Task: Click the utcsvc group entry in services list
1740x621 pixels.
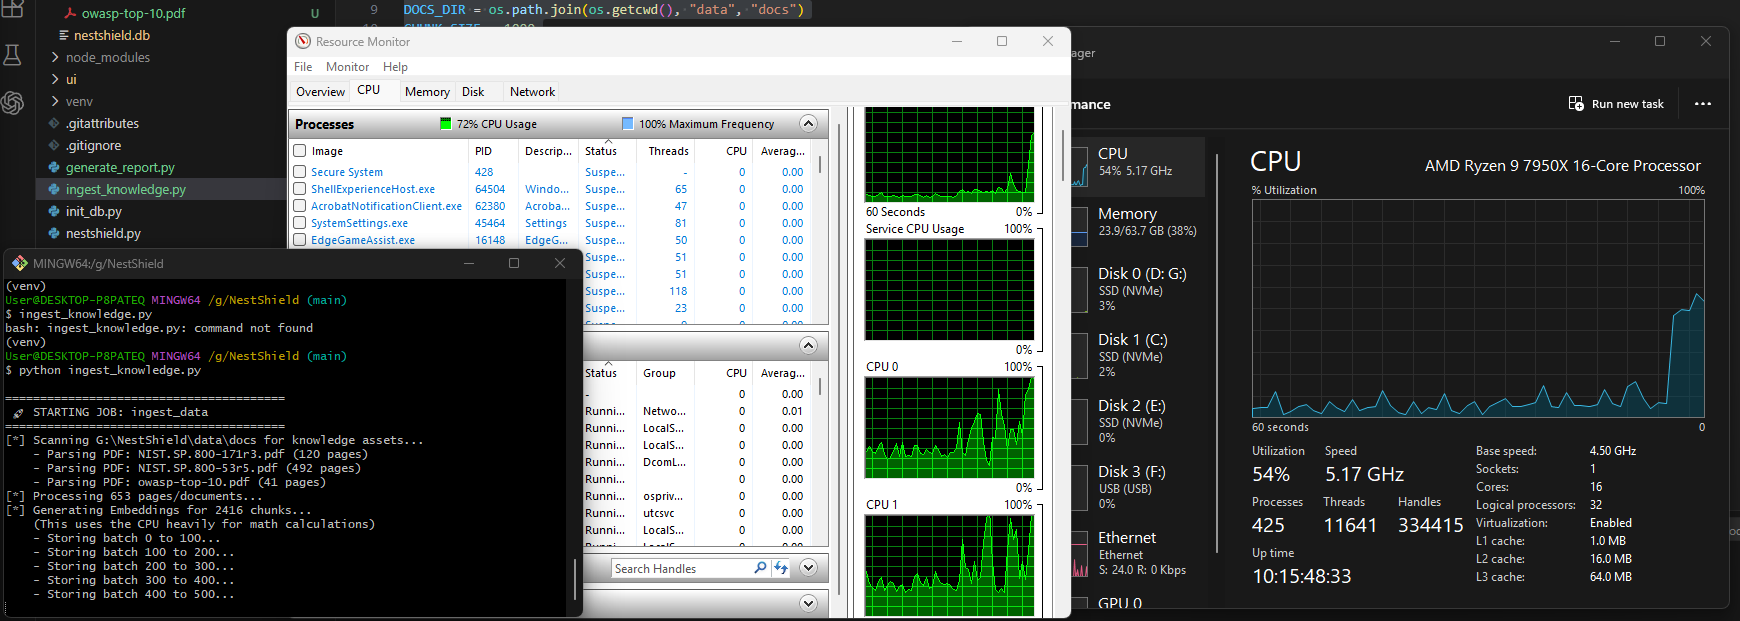Action: (658, 513)
